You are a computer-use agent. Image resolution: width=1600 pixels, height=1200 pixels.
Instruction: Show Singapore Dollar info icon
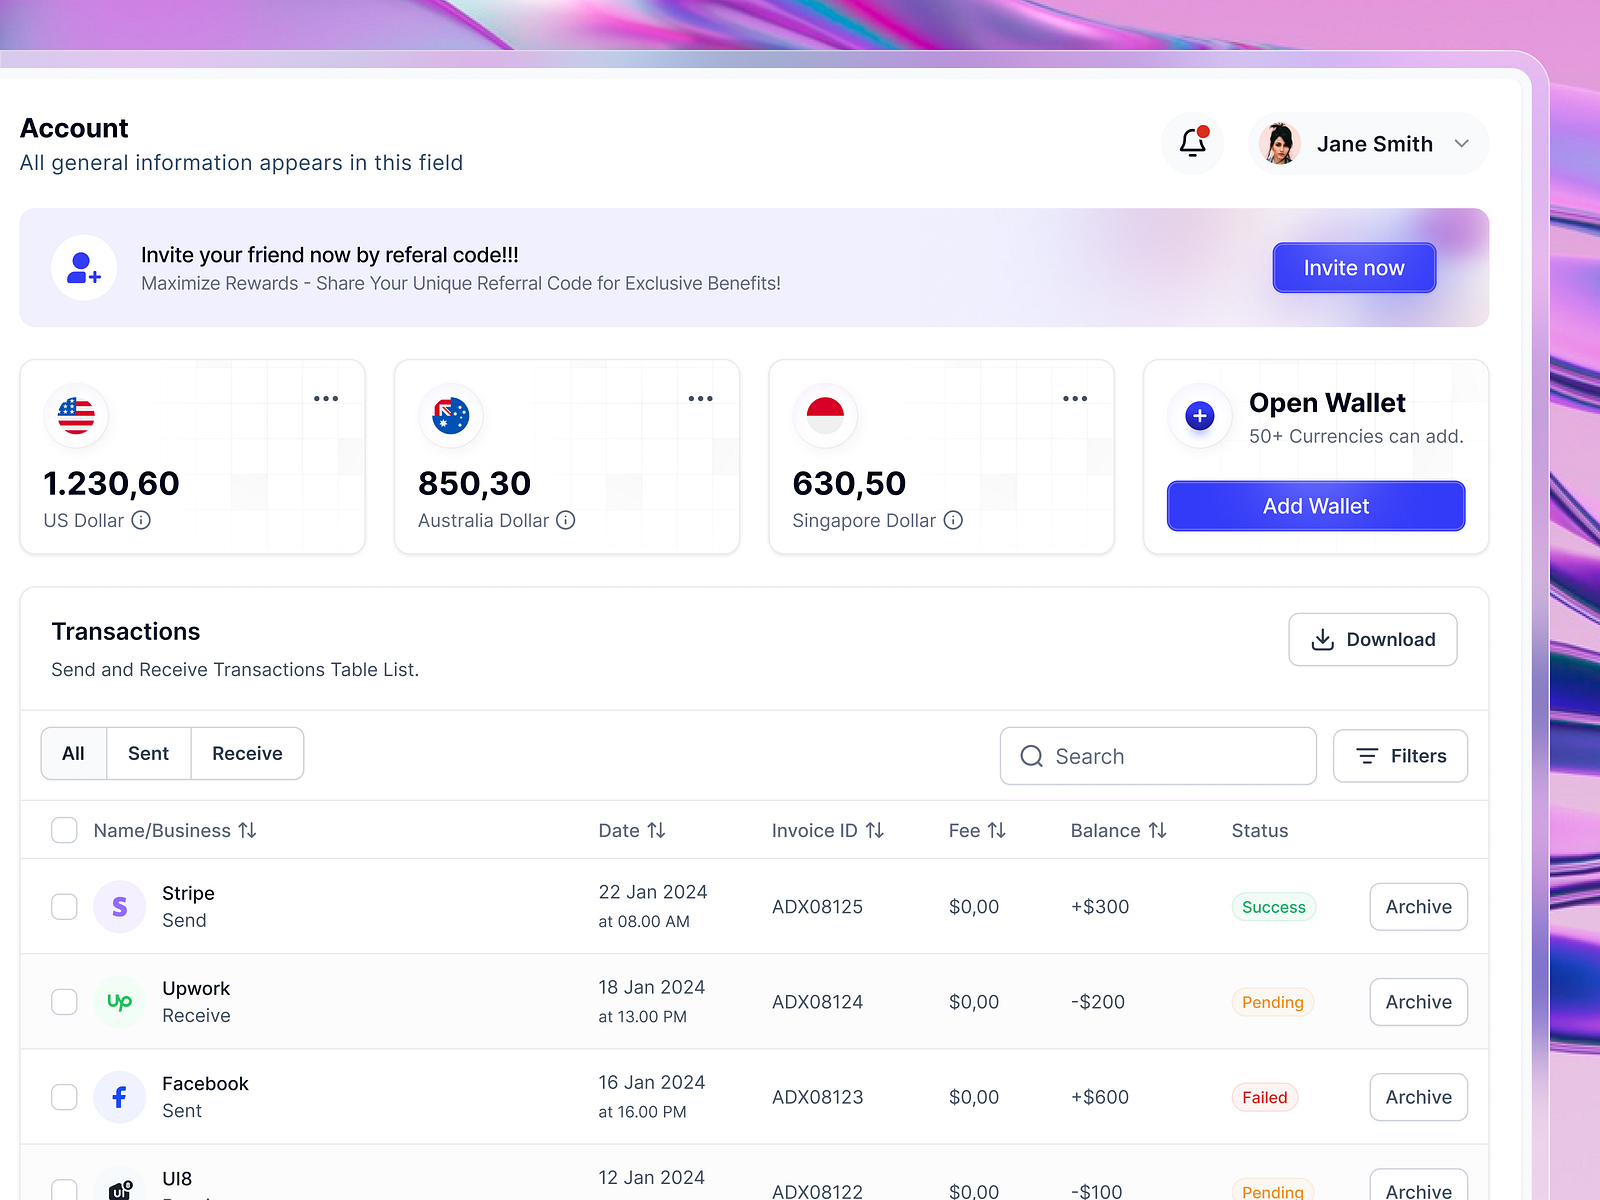[x=954, y=520]
